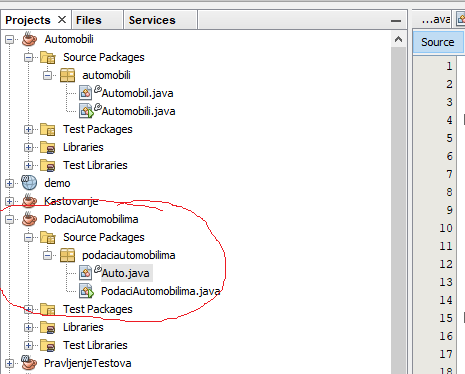
Task: Expand Libraries under Automobili
Action: (29, 147)
